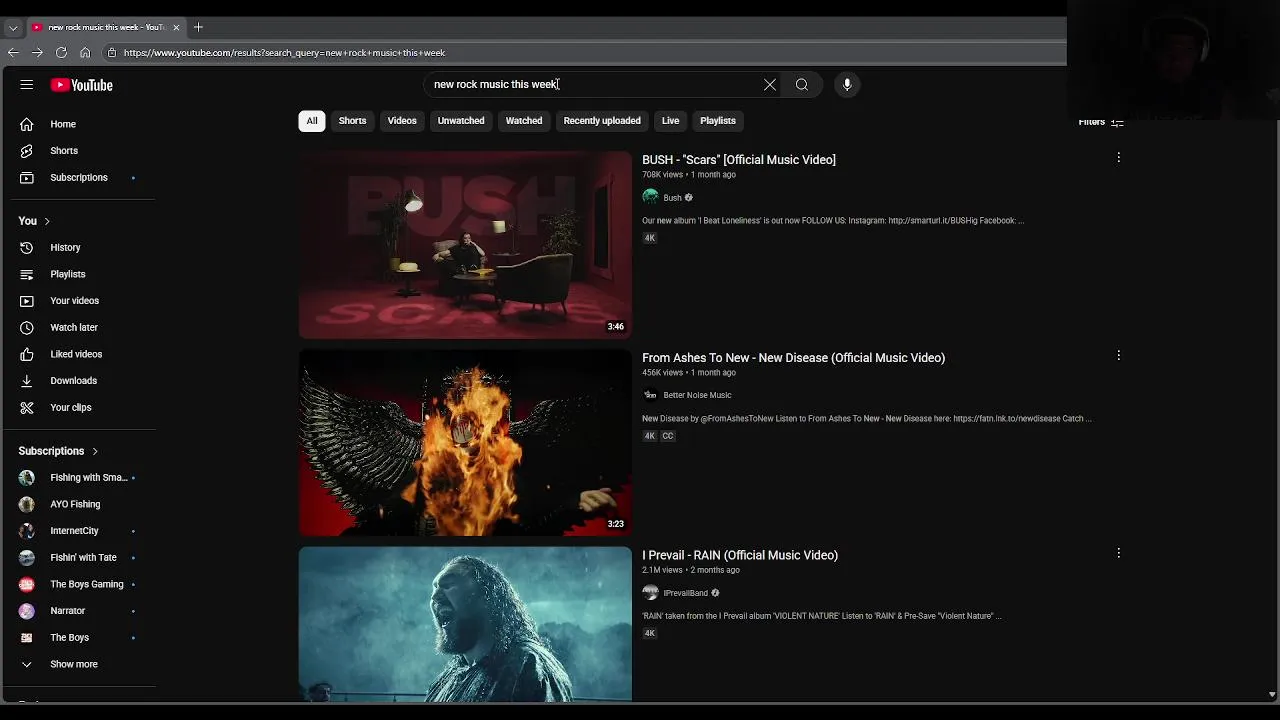The width and height of the screenshot is (1280, 720).
Task: Select the Live filter chip
Action: [x=670, y=121]
